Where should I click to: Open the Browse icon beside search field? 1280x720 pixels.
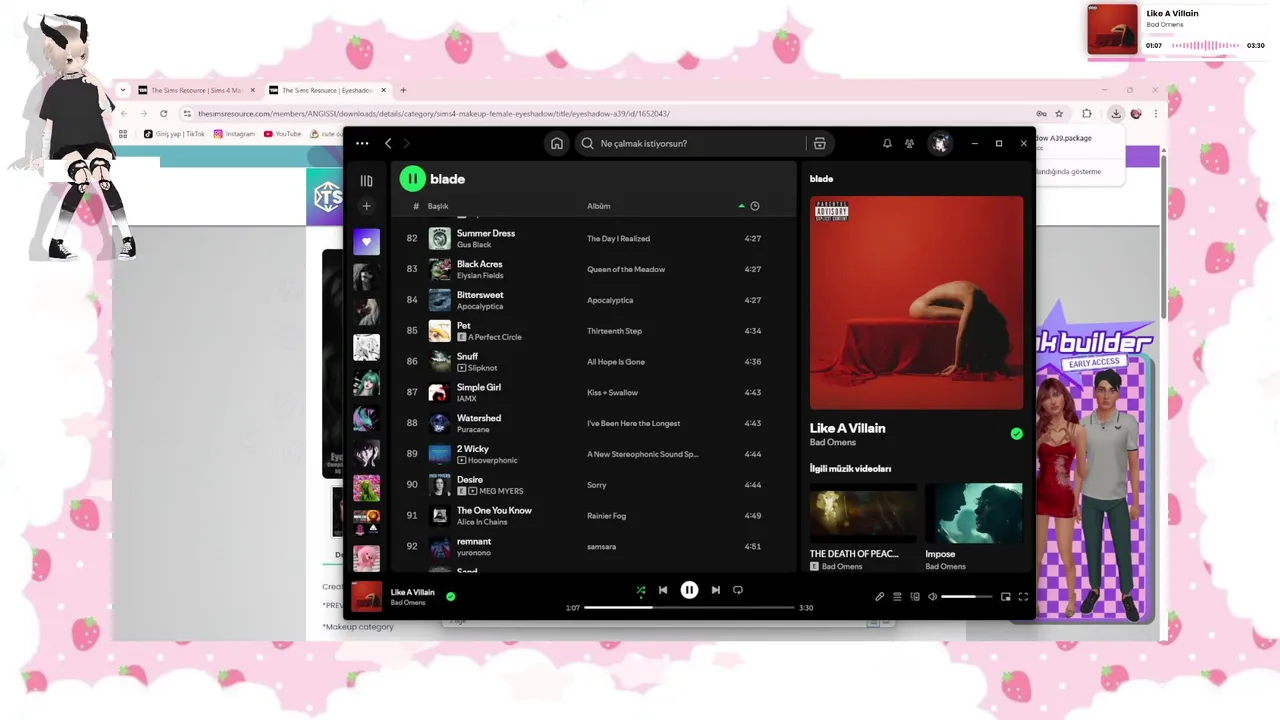(x=819, y=143)
